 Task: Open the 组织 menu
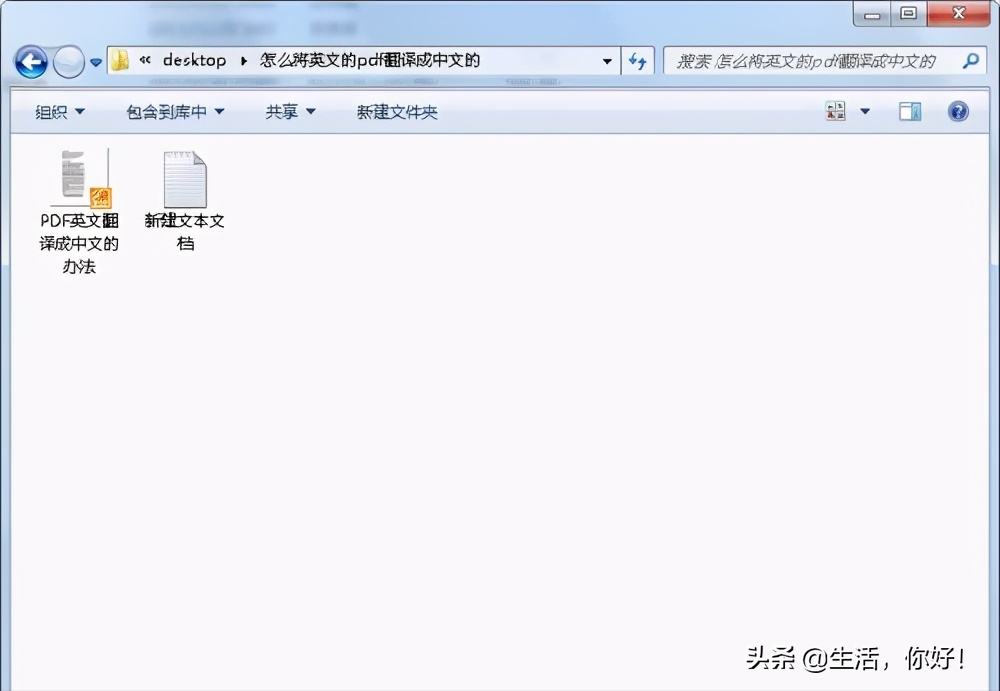pos(60,112)
